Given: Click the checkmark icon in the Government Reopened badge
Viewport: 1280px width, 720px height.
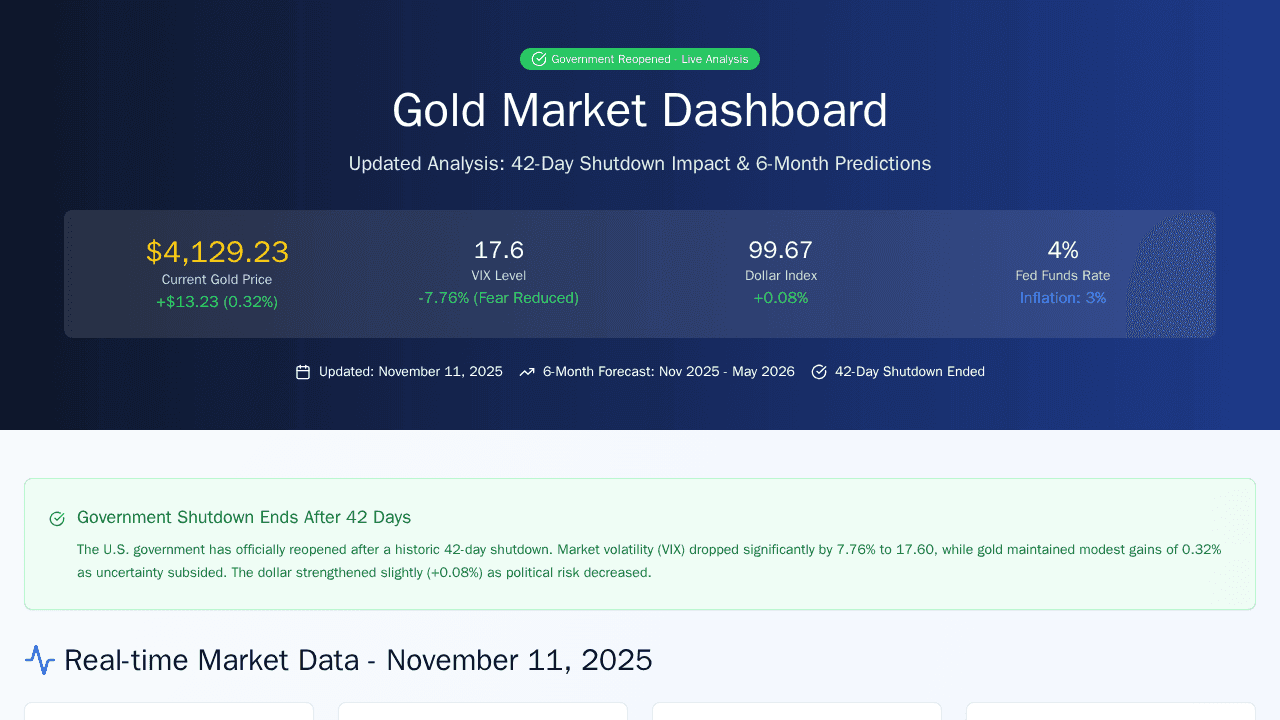Looking at the screenshot, I should tap(539, 59).
